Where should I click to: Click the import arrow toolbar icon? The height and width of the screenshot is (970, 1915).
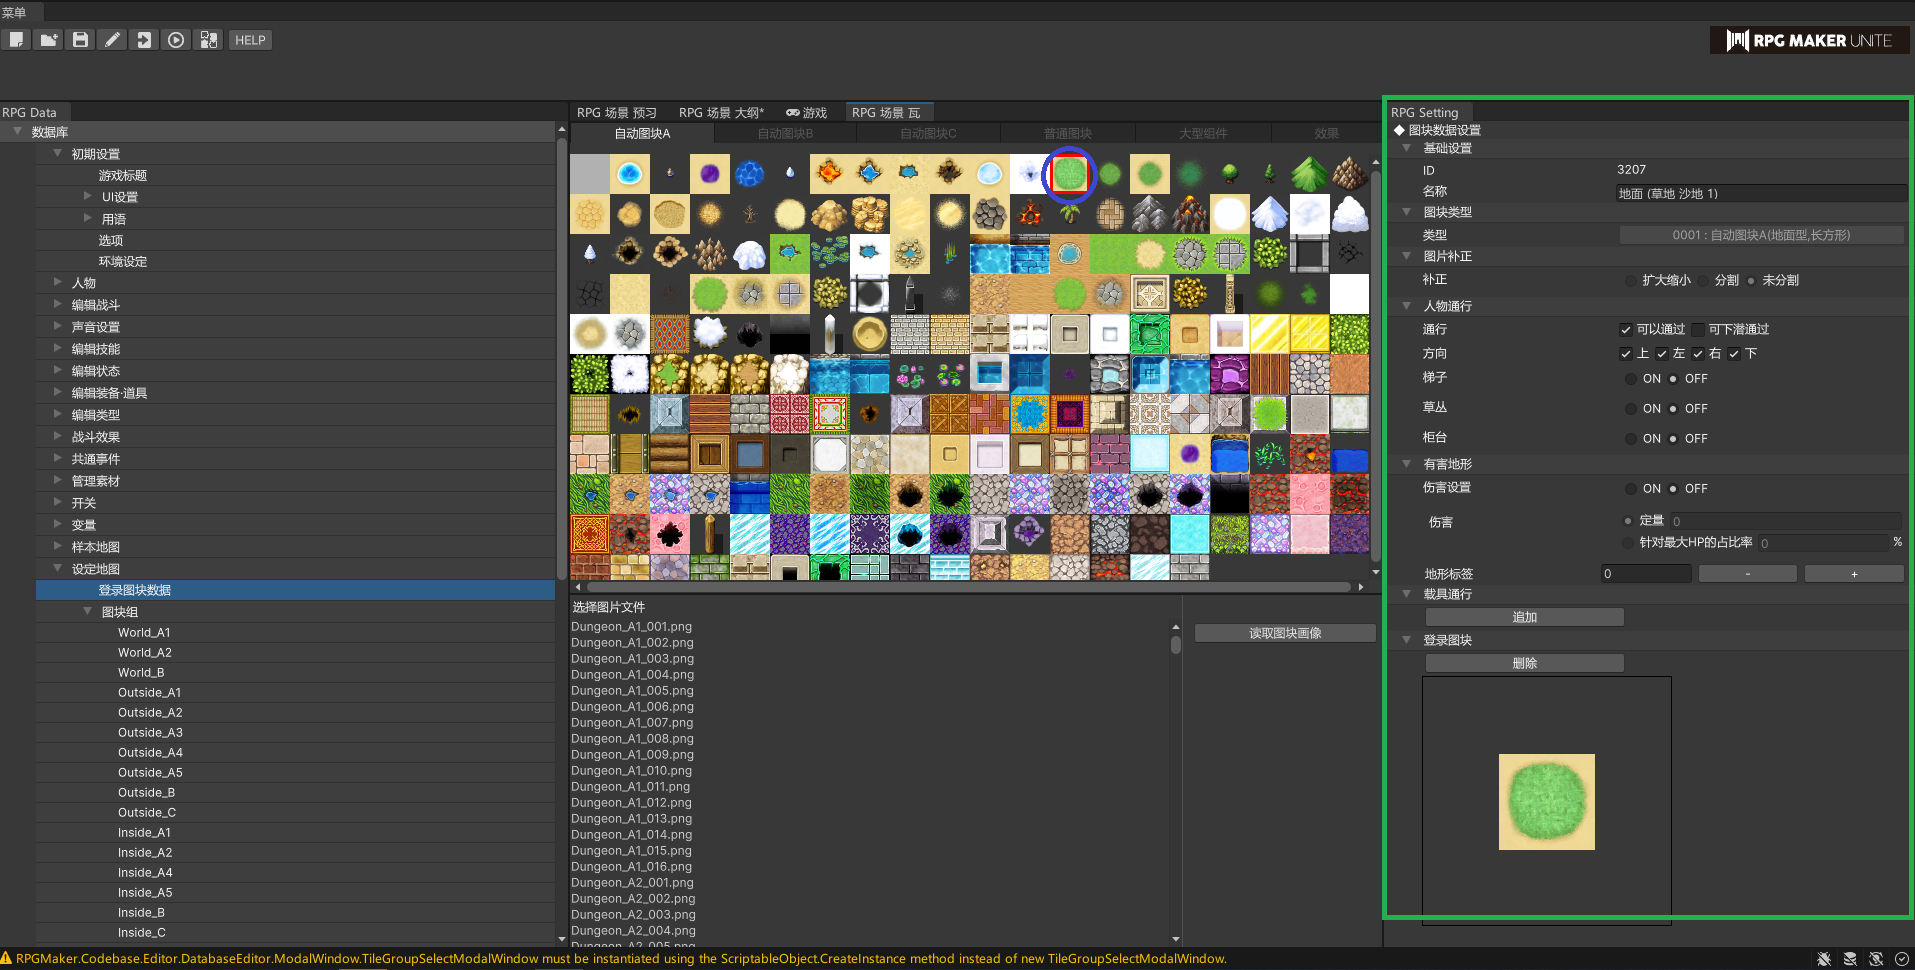click(x=144, y=40)
